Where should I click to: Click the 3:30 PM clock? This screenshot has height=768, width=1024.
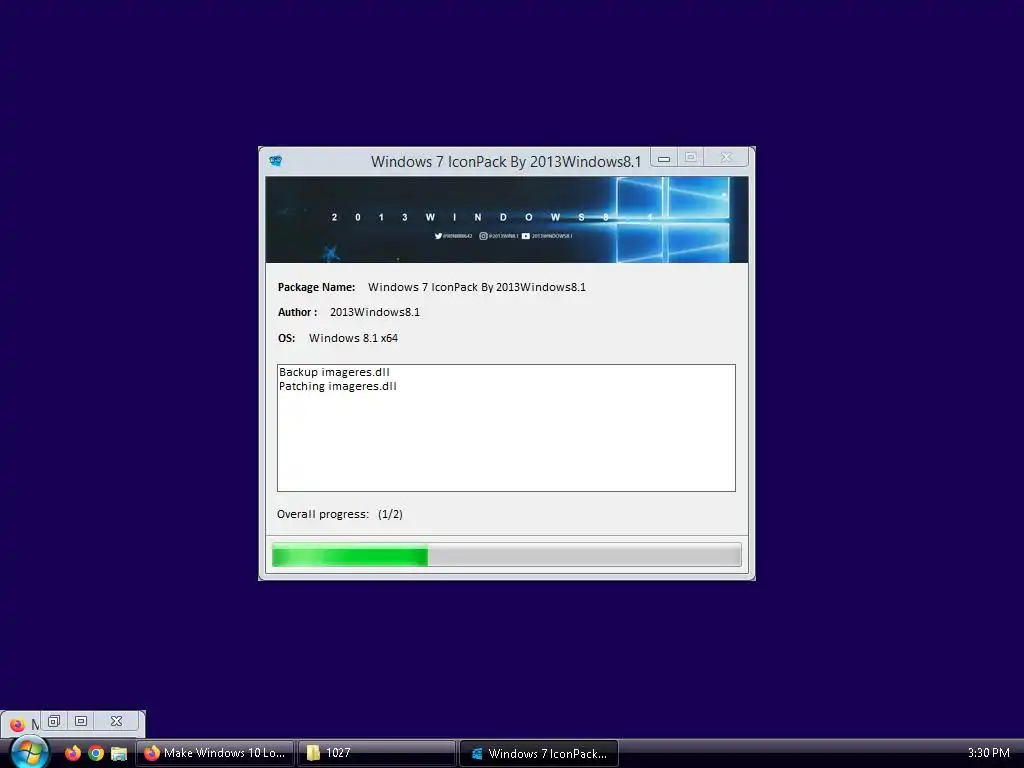[x=988, y=753]
